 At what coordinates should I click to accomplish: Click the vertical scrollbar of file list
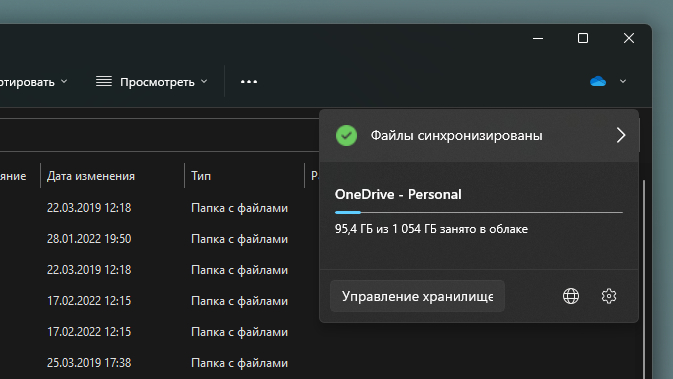coord(644,279)
